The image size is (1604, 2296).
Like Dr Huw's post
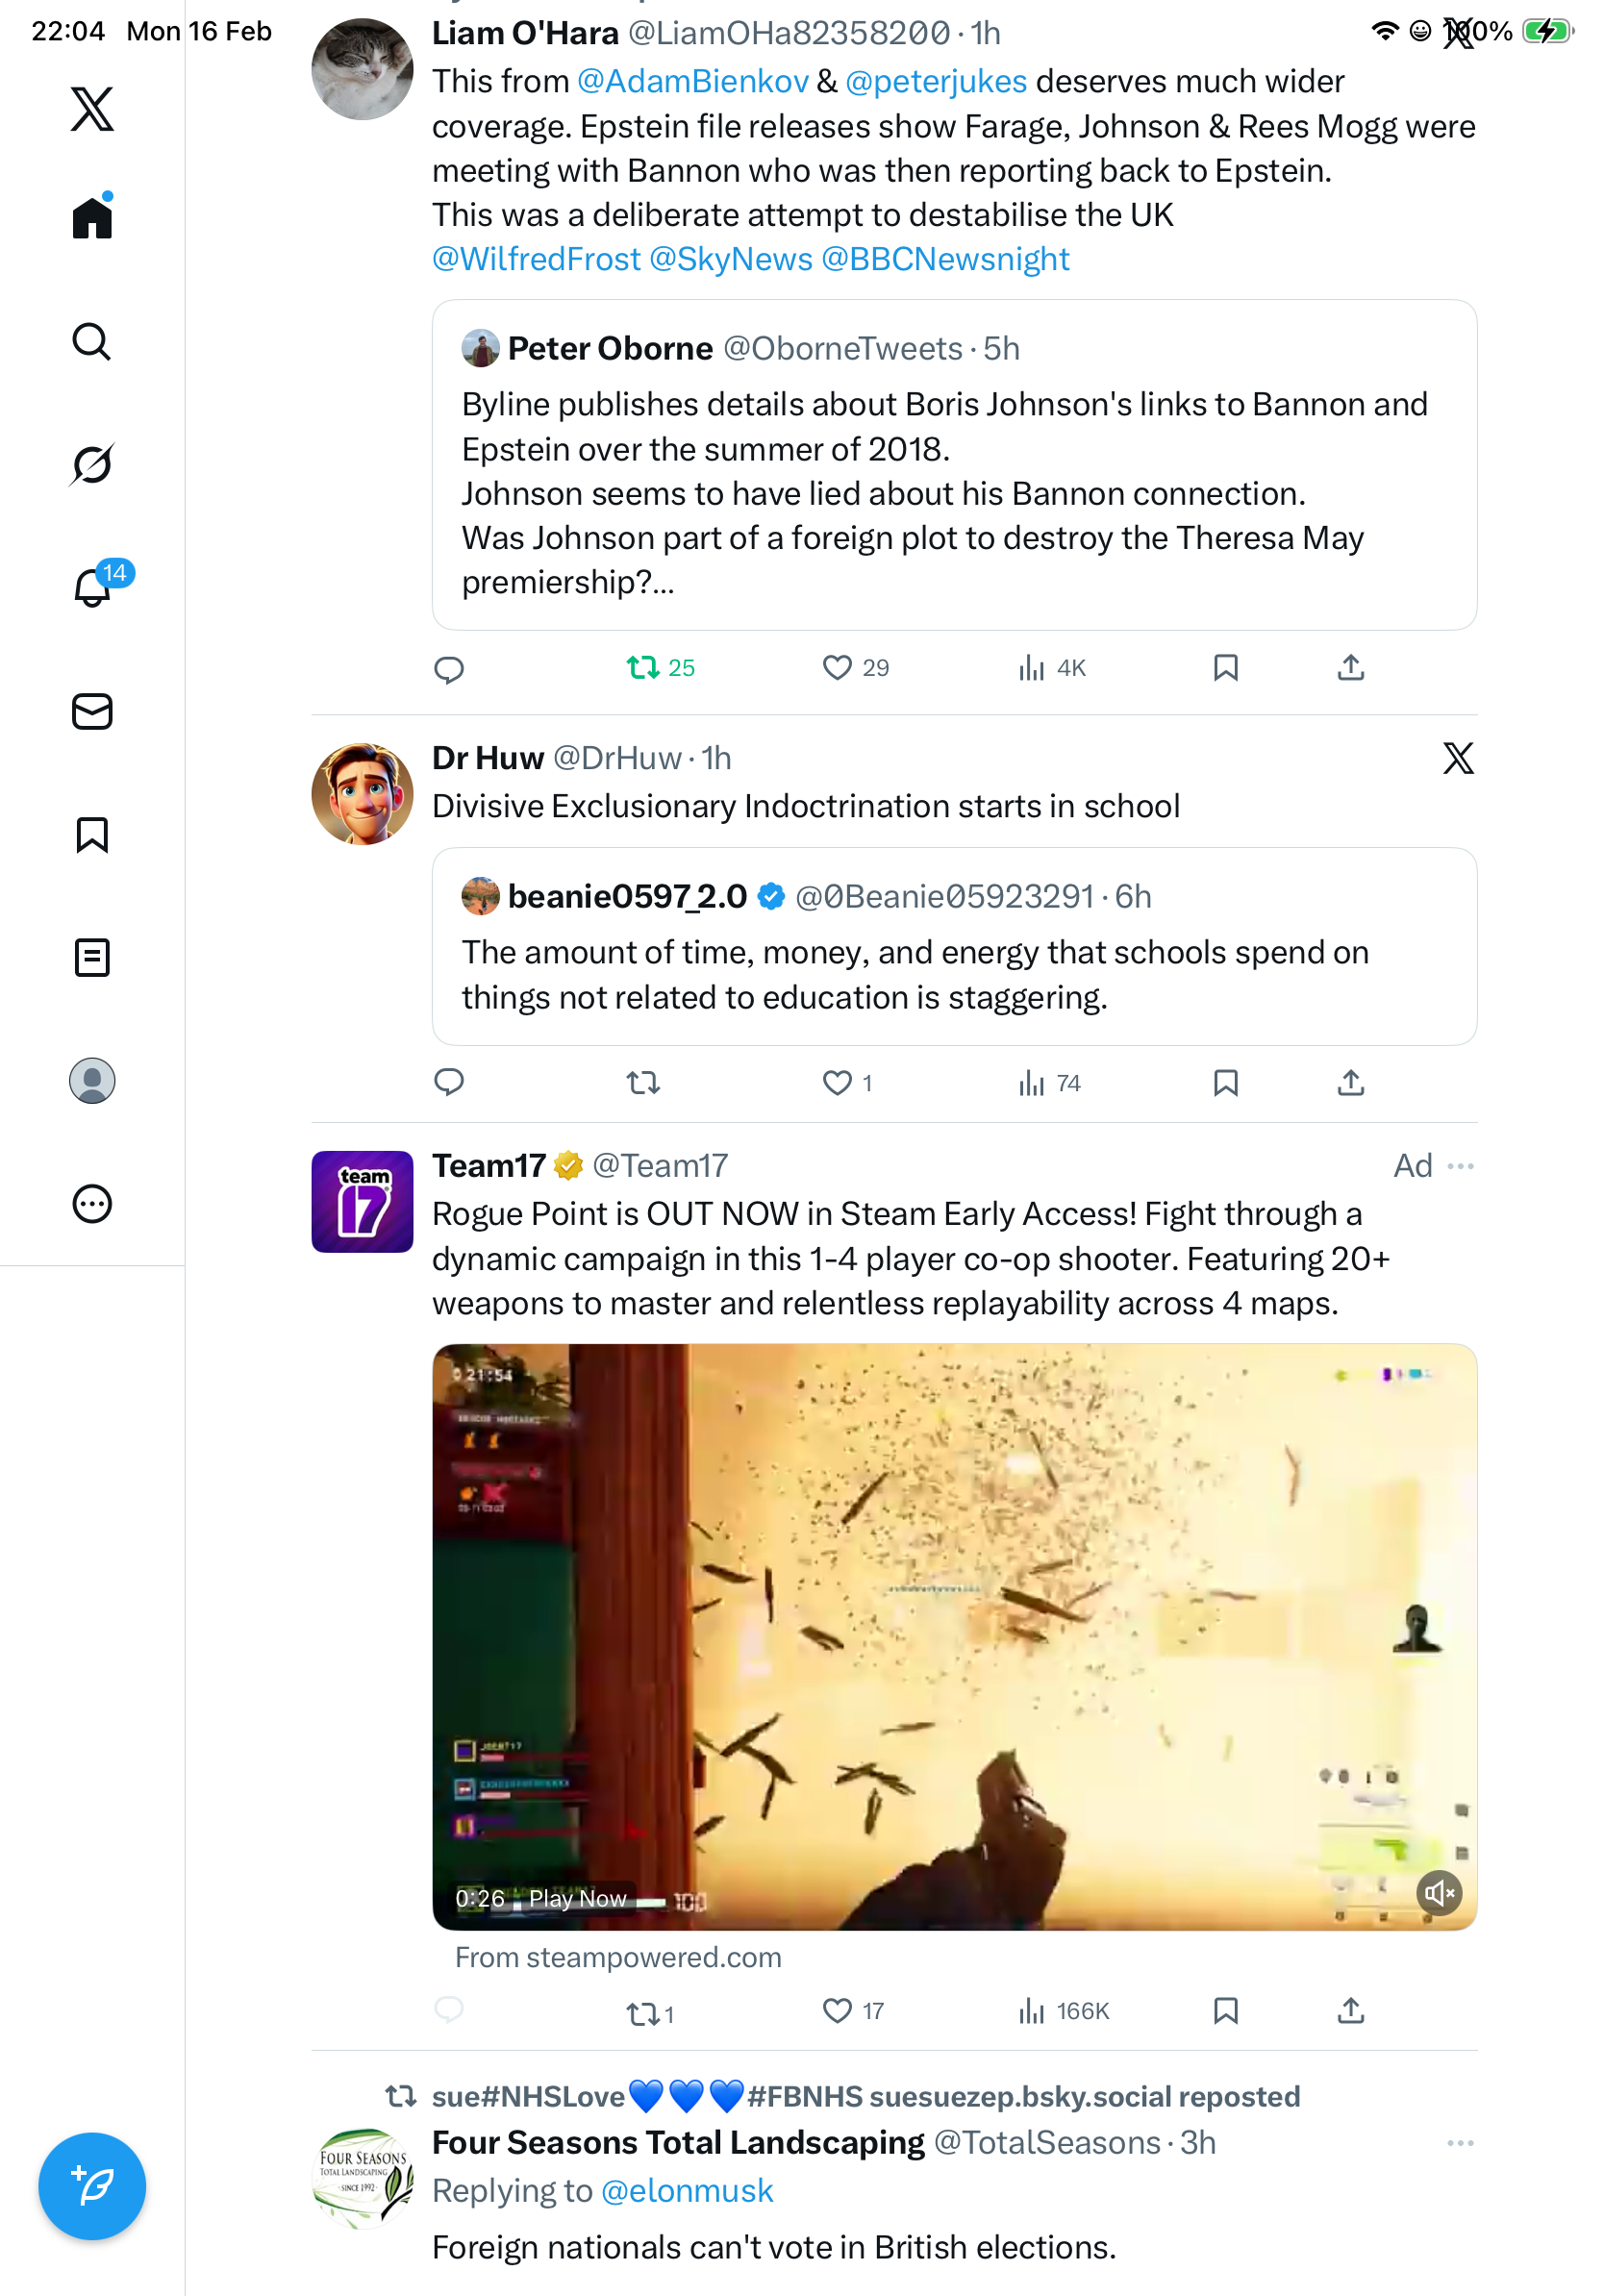click(x=837, y=1082)
